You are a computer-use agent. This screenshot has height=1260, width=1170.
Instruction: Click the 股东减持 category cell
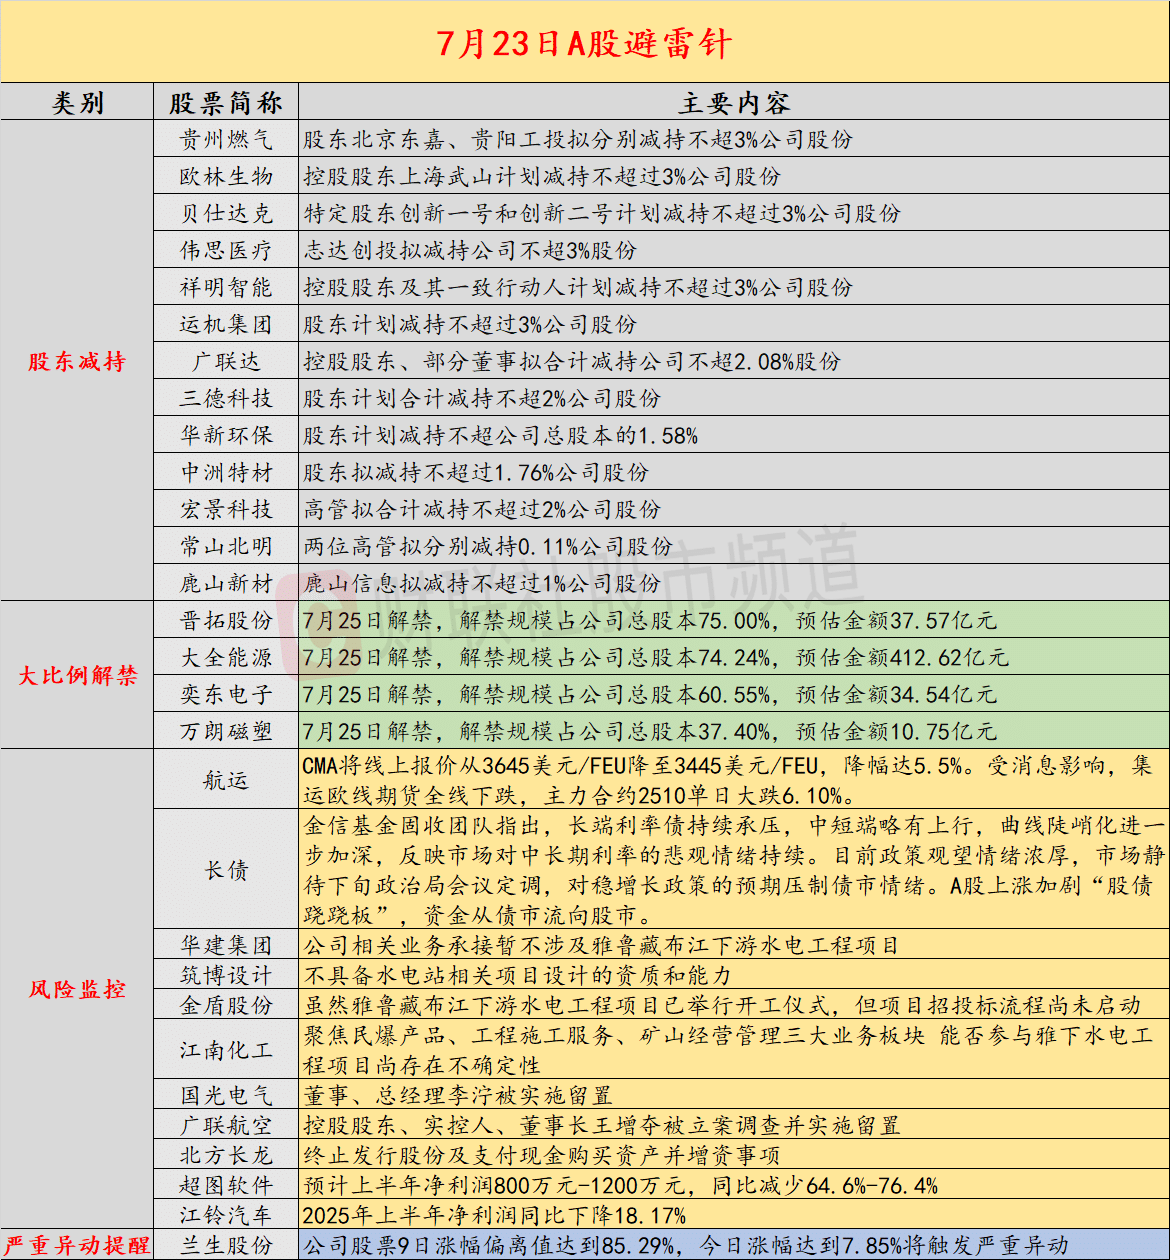77,361
